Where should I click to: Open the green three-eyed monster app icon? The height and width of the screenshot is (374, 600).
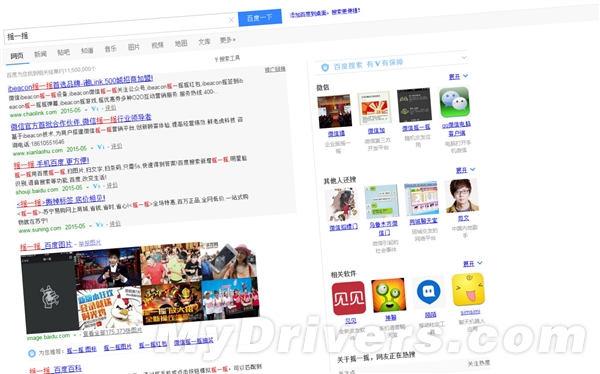click(389, 295)
